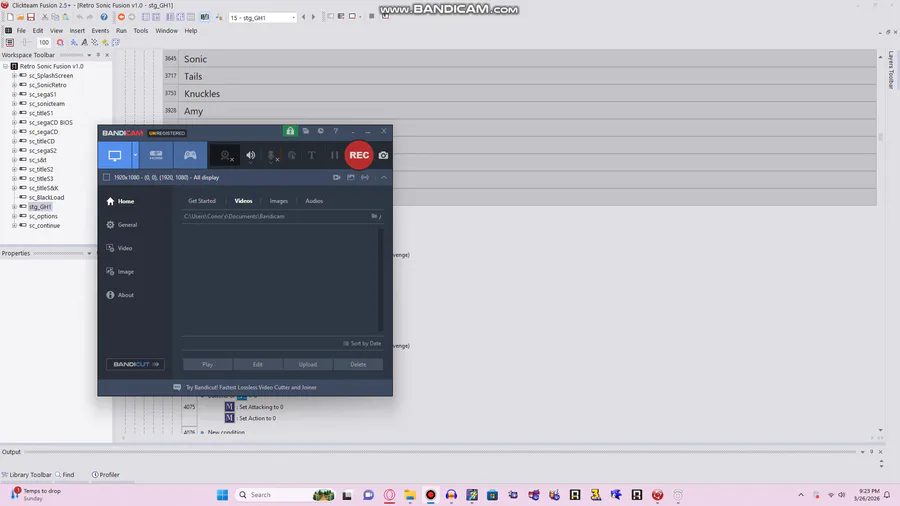This screenshot has width=900, height=506.
Task: Open the Video settings in Bandicam
Action: click(x=119, y=248)
